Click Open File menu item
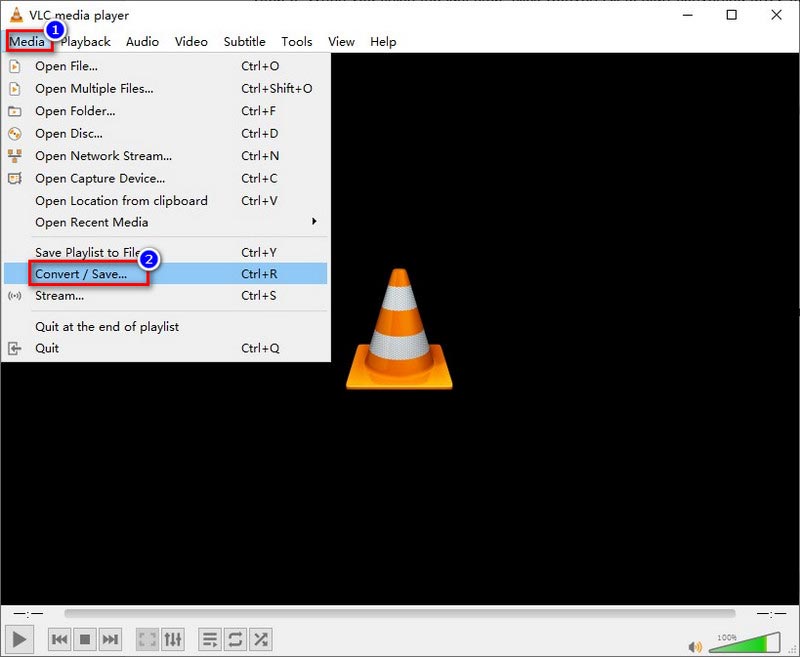The image size is (800, 657). (66, 66)
